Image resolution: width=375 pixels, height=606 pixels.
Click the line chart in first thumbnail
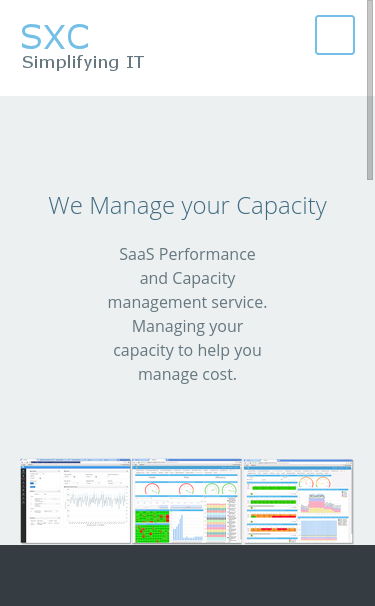[x=97, y=506]
